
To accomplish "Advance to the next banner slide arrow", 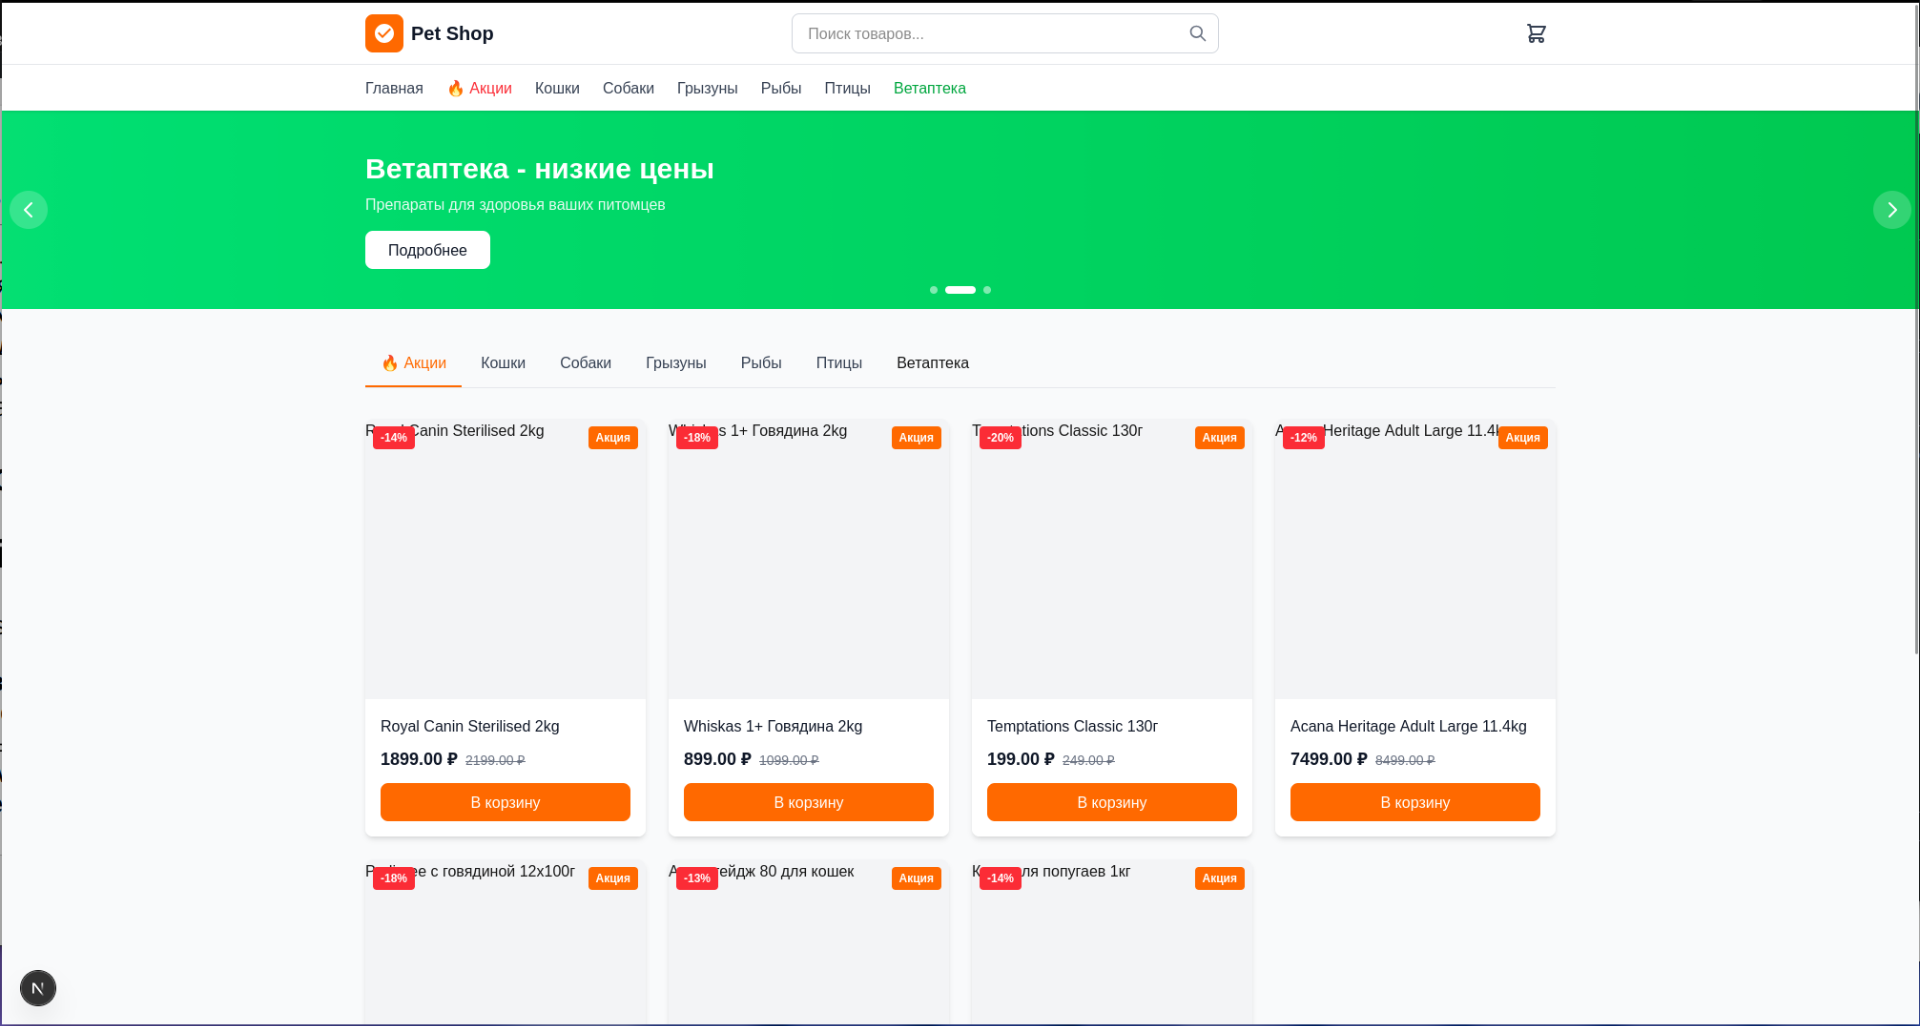I will tap(1891, 210).
